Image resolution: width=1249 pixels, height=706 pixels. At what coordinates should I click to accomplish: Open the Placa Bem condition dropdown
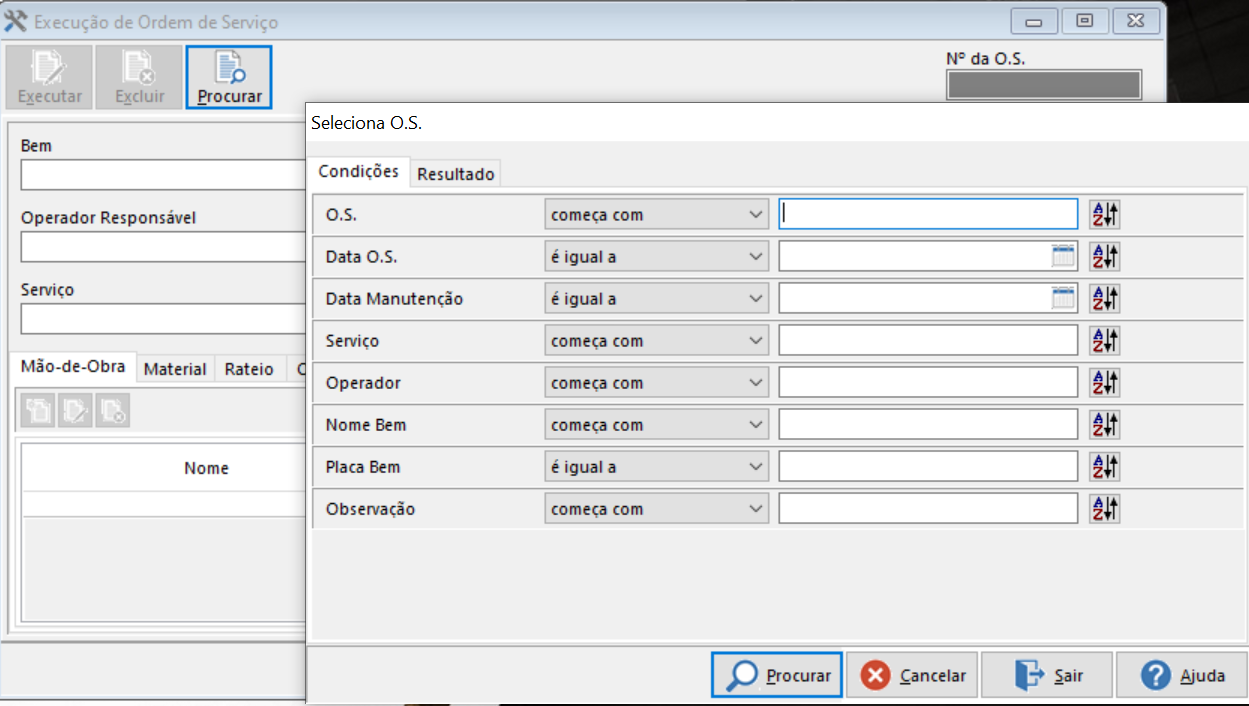click(x=657, y=466)
